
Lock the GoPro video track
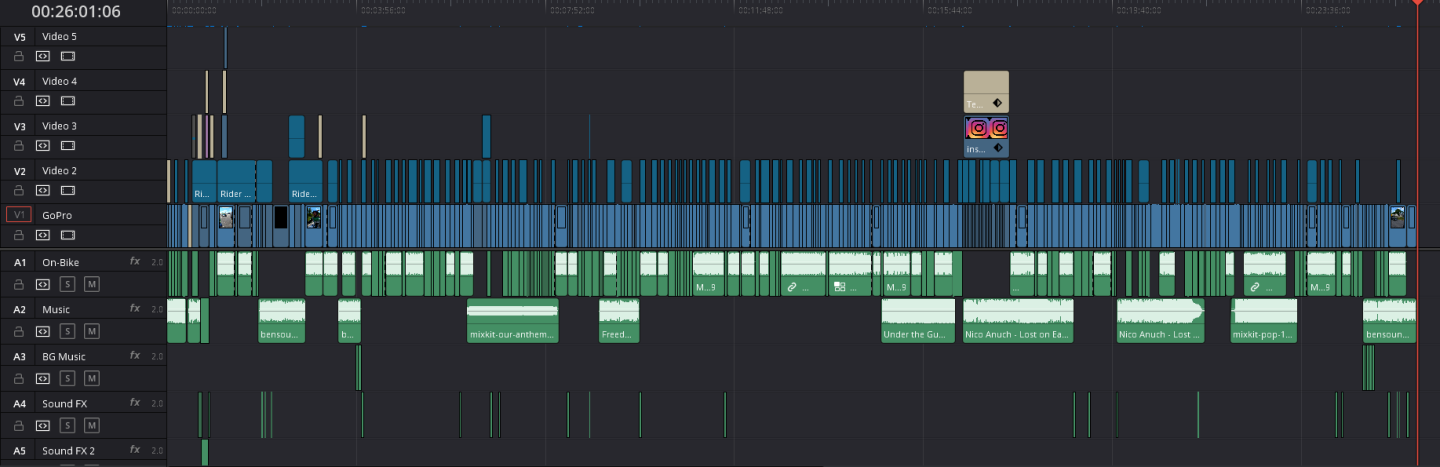(18, 235)
